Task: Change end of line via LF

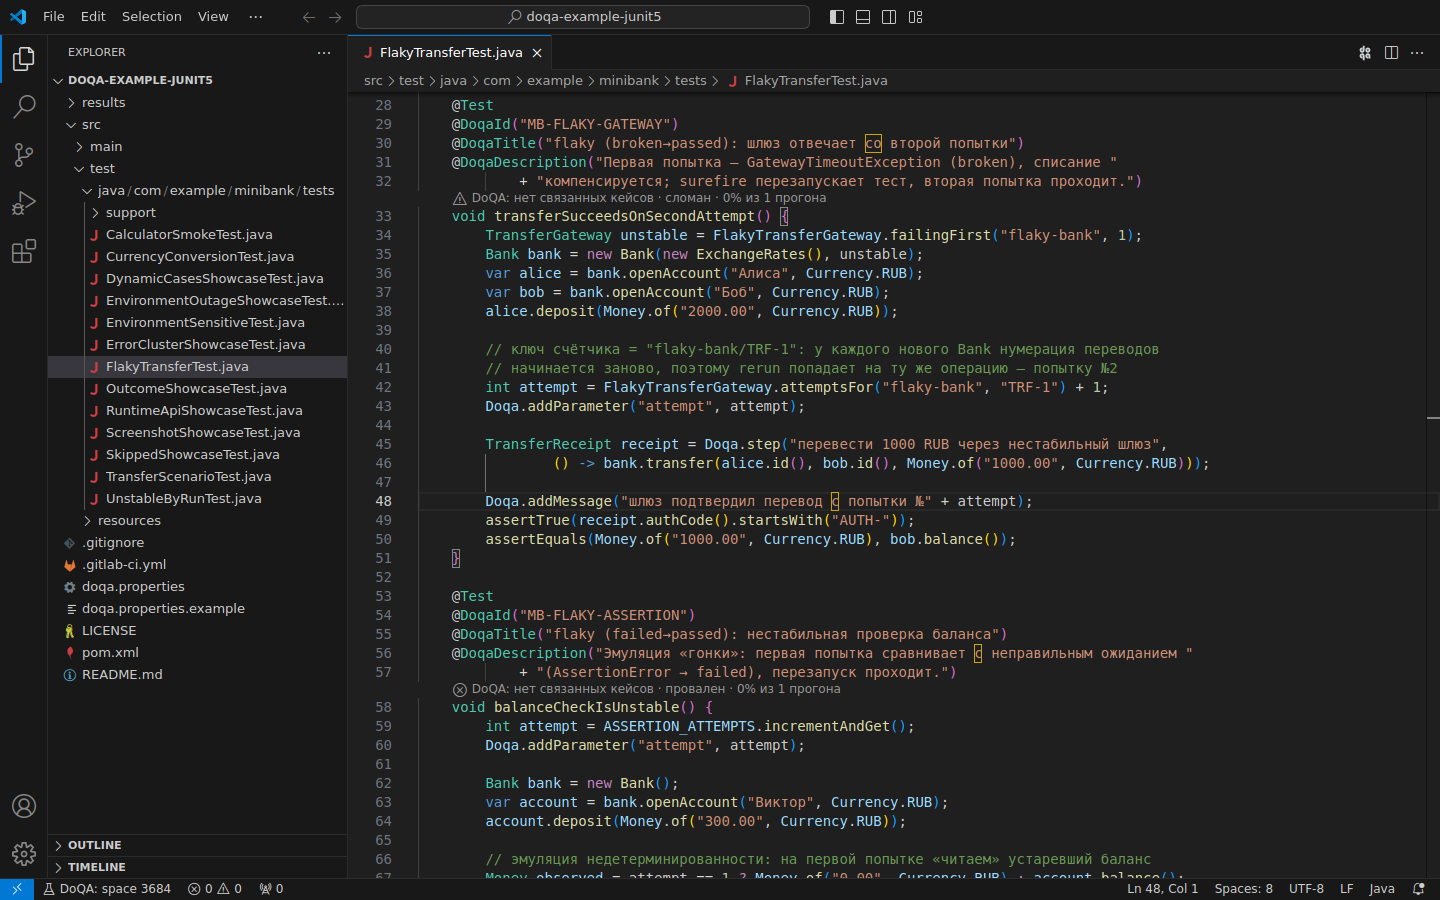Action: [1346, 889]
